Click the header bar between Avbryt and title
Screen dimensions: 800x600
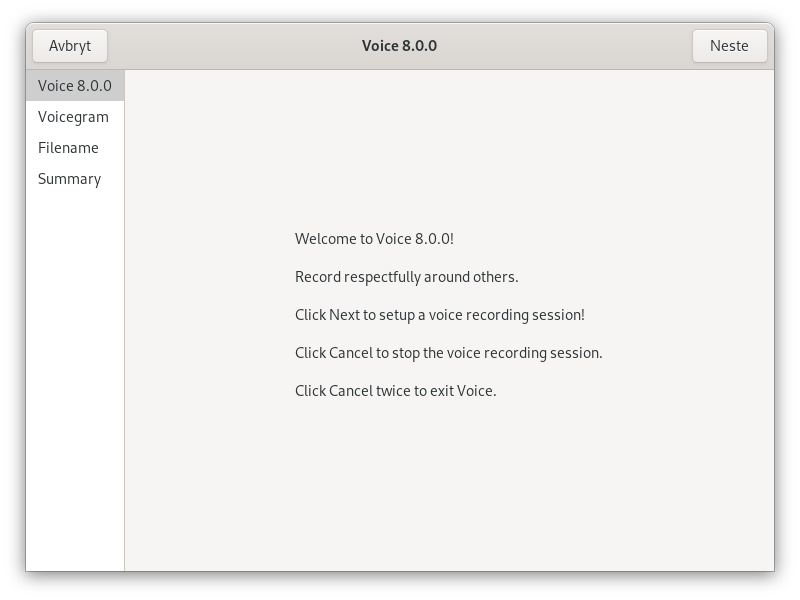click(234, 46)
